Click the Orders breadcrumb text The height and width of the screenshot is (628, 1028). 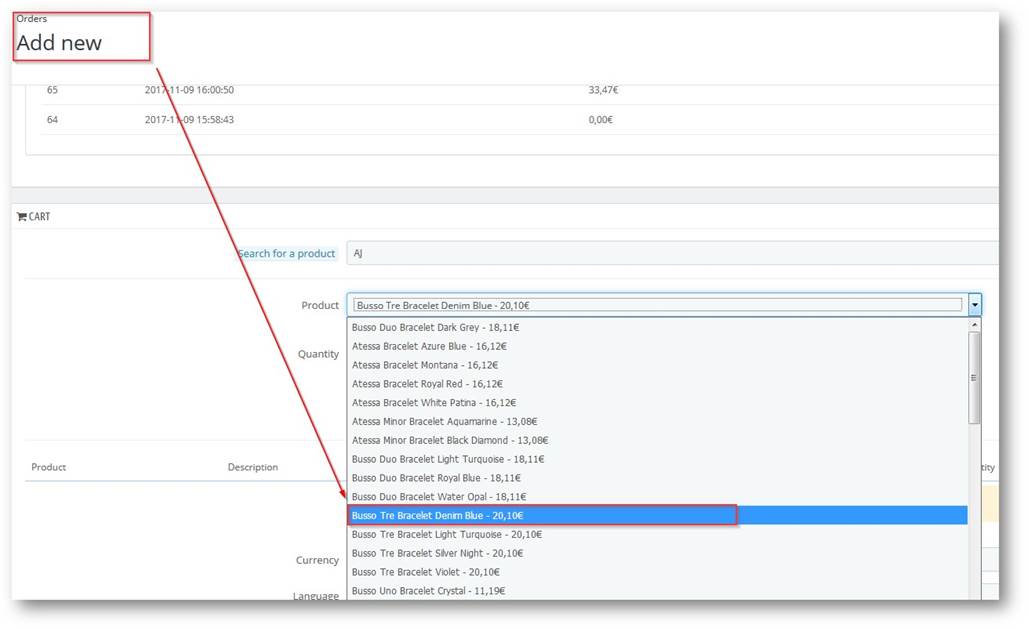[31, 18]
